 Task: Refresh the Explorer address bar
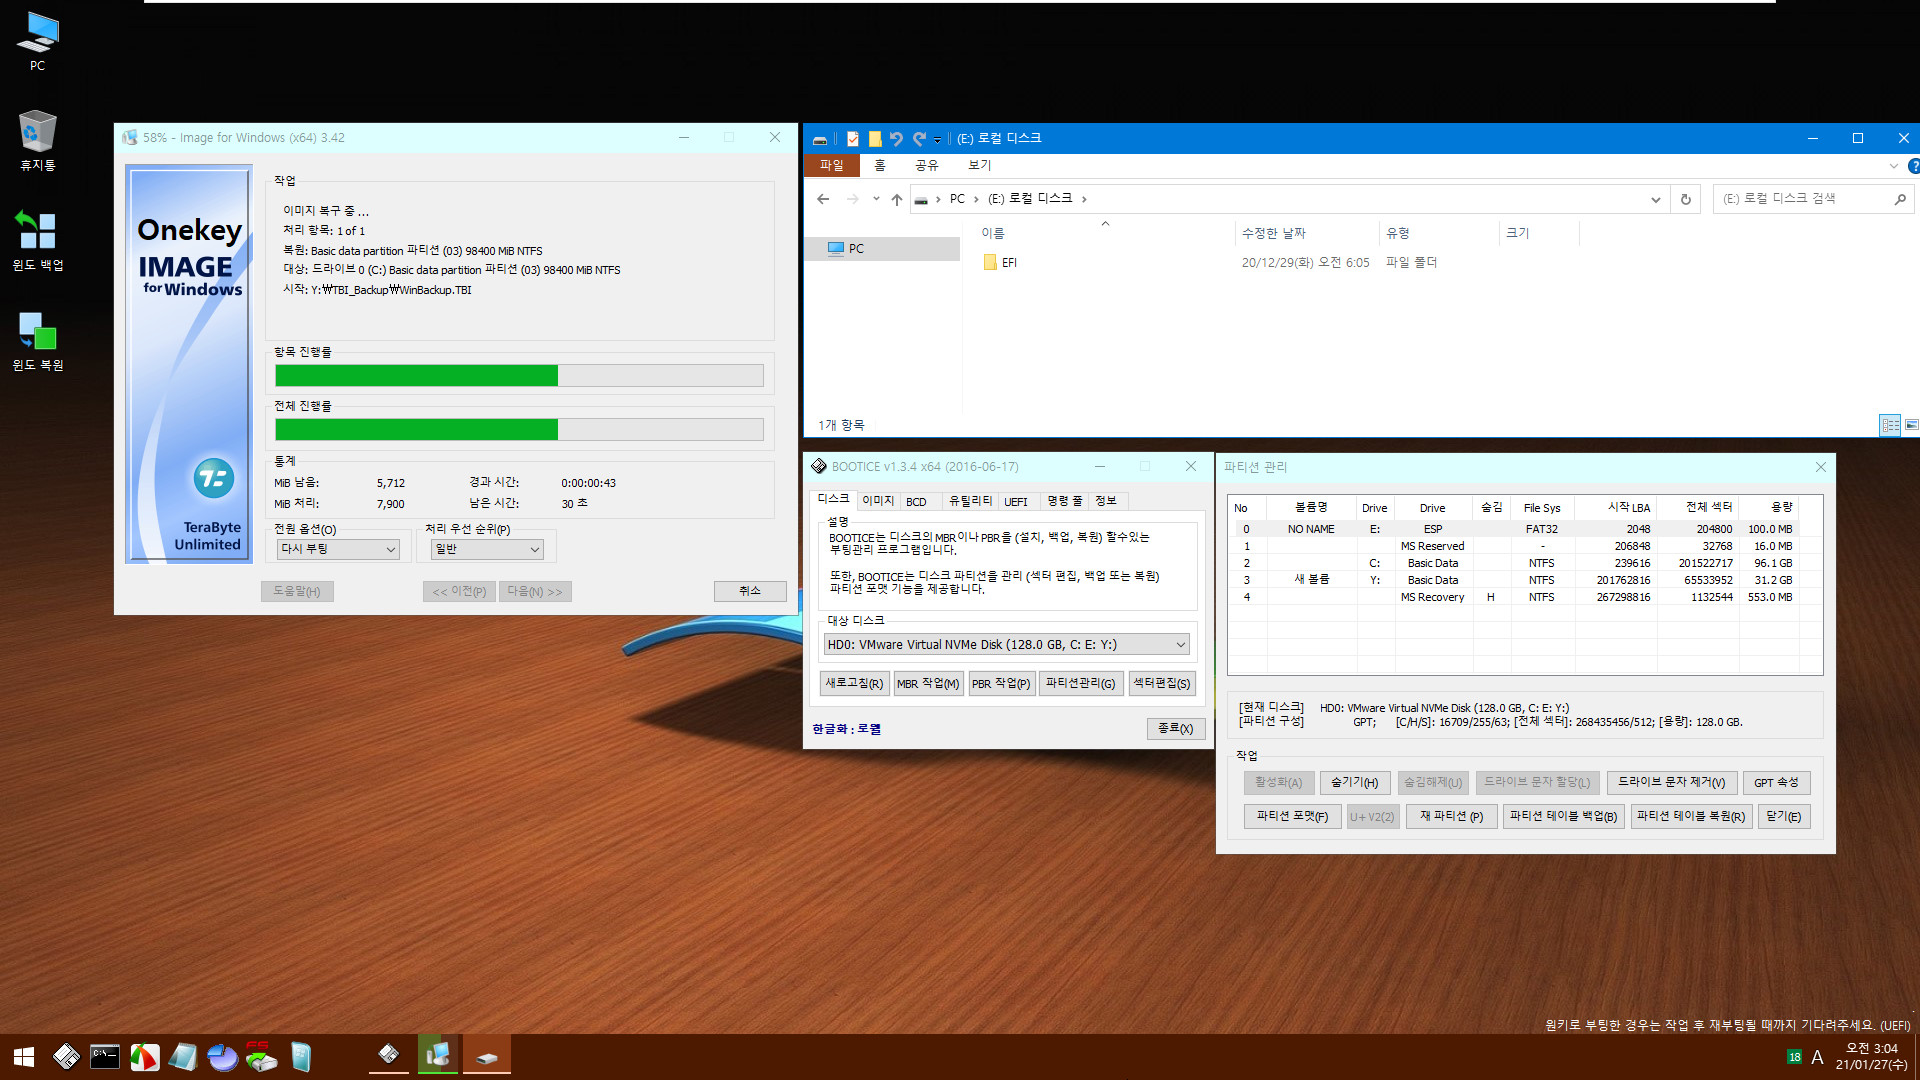coord(1686,199)
